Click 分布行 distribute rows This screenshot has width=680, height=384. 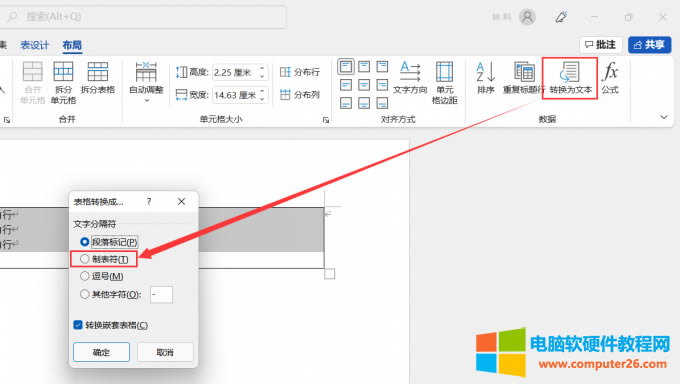coord(300,72)
